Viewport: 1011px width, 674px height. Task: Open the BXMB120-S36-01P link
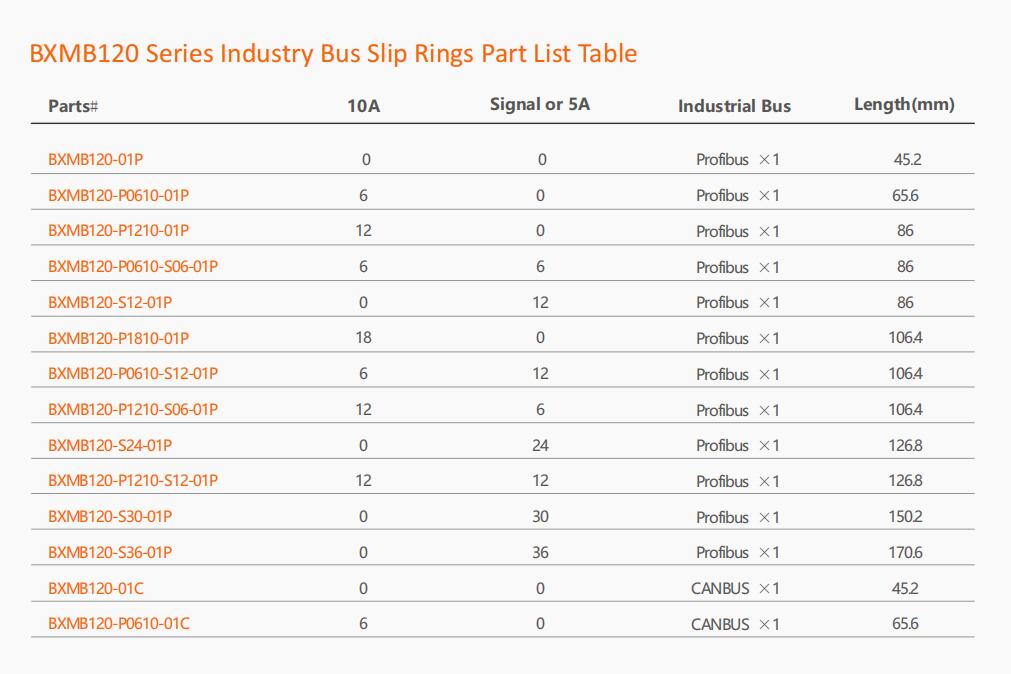point(110,553)
